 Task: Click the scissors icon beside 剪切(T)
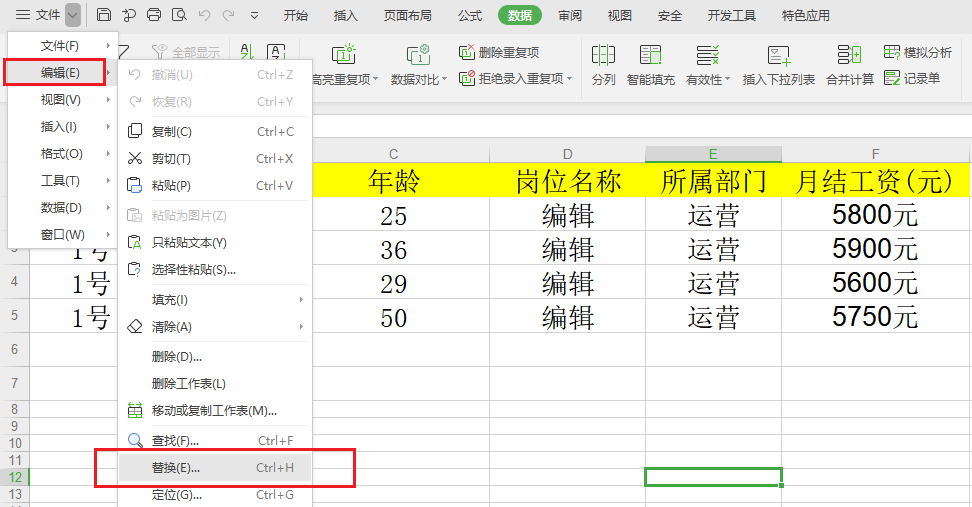click(x=135, y=159)
